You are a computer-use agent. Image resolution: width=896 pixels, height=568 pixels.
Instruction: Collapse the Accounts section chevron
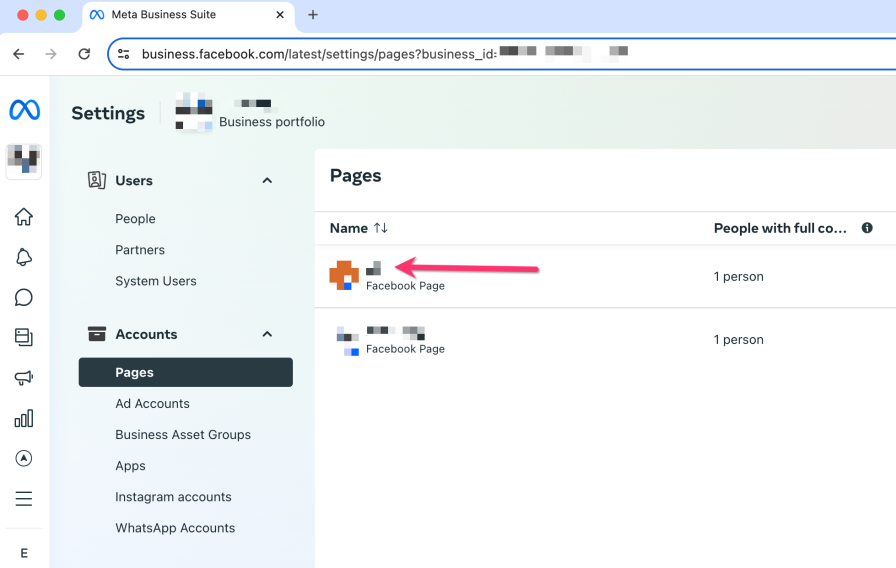267,334
